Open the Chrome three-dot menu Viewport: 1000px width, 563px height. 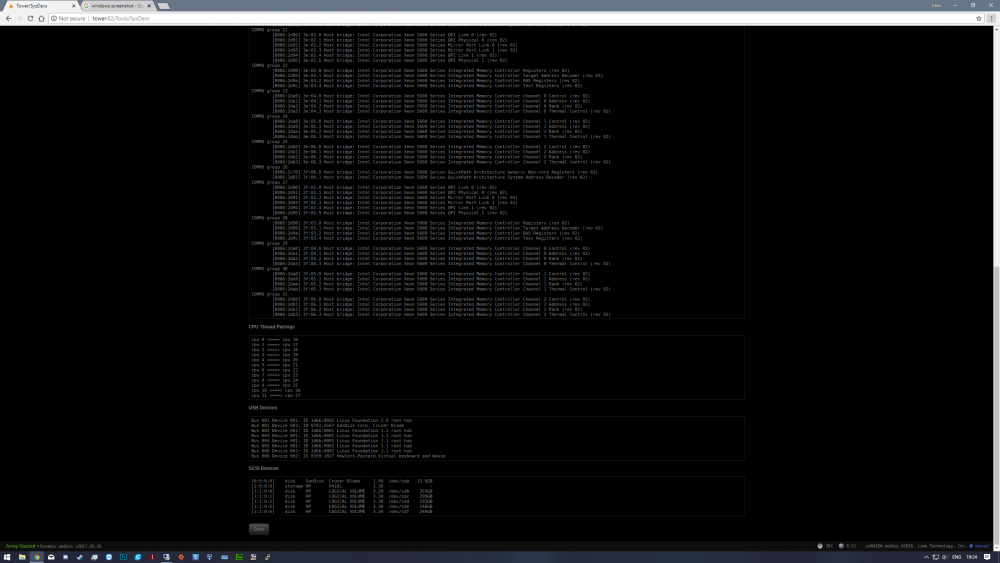(x=991, y=18)
